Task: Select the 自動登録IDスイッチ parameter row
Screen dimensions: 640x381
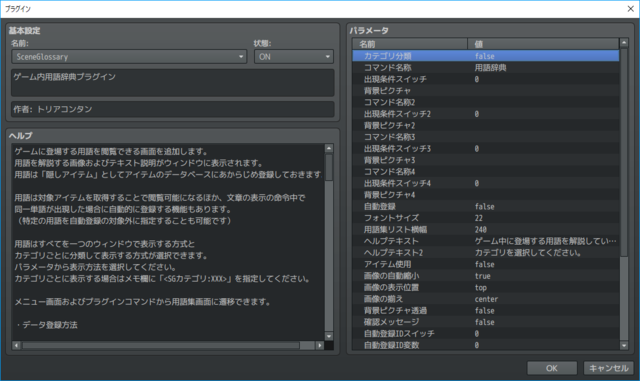Action: click(x=486, y=334)
